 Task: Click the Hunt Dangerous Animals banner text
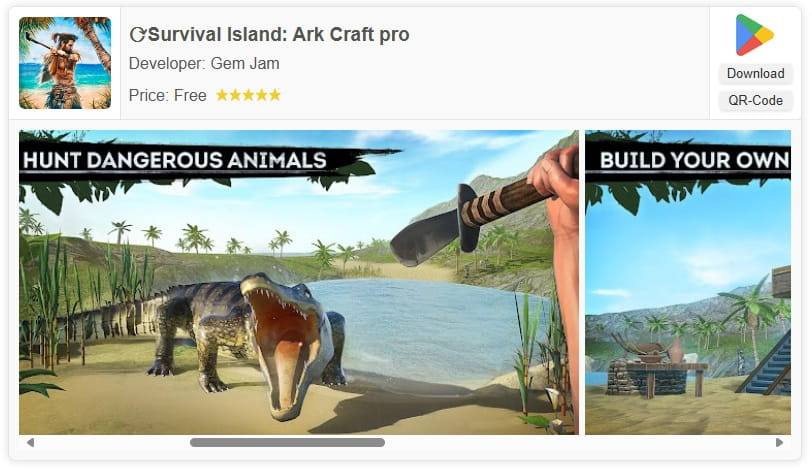coord(175,160)
